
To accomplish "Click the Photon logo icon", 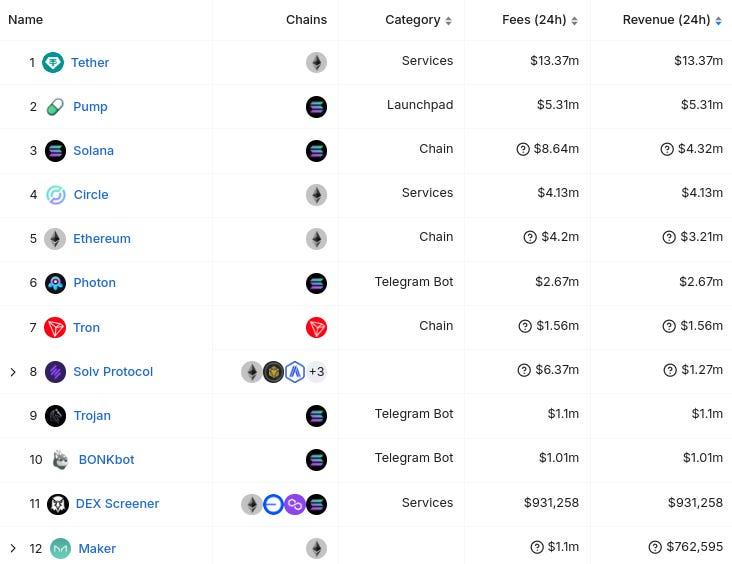I will 56,283.
